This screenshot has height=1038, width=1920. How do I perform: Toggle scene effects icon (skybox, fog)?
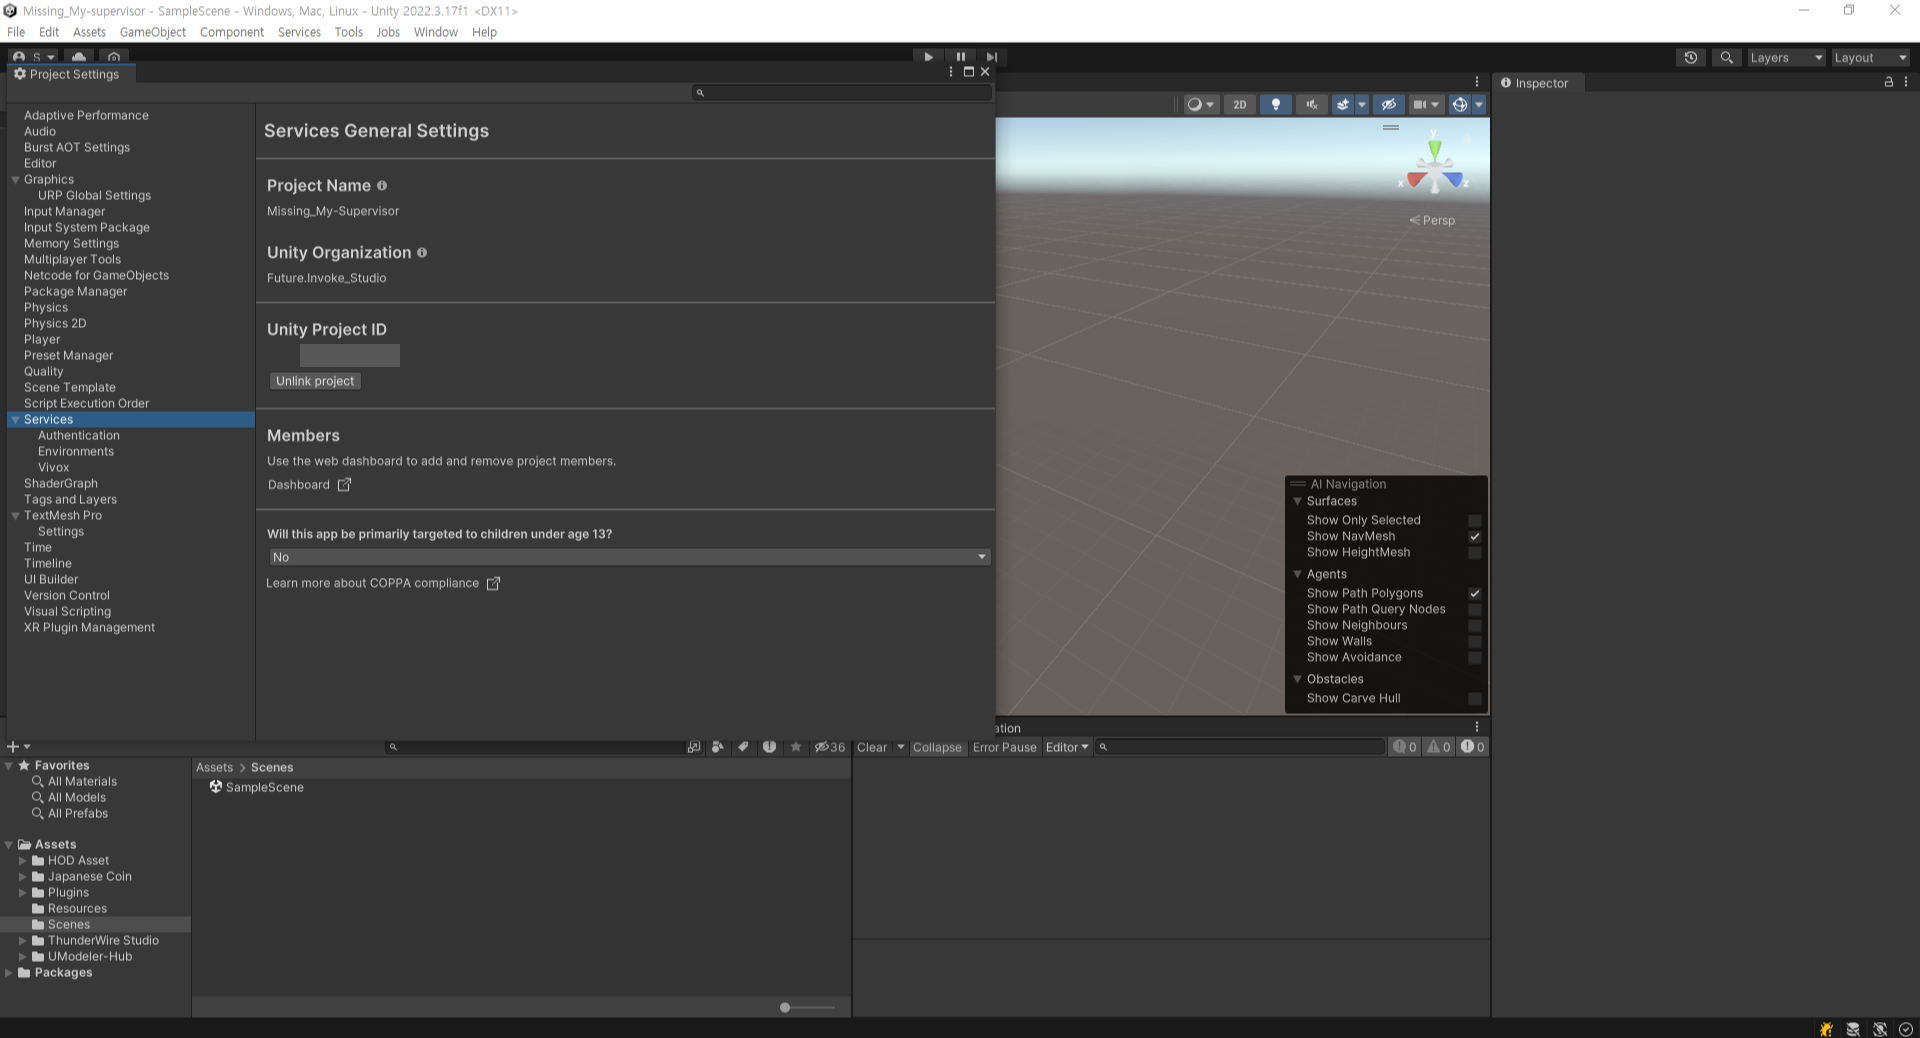1342,104
